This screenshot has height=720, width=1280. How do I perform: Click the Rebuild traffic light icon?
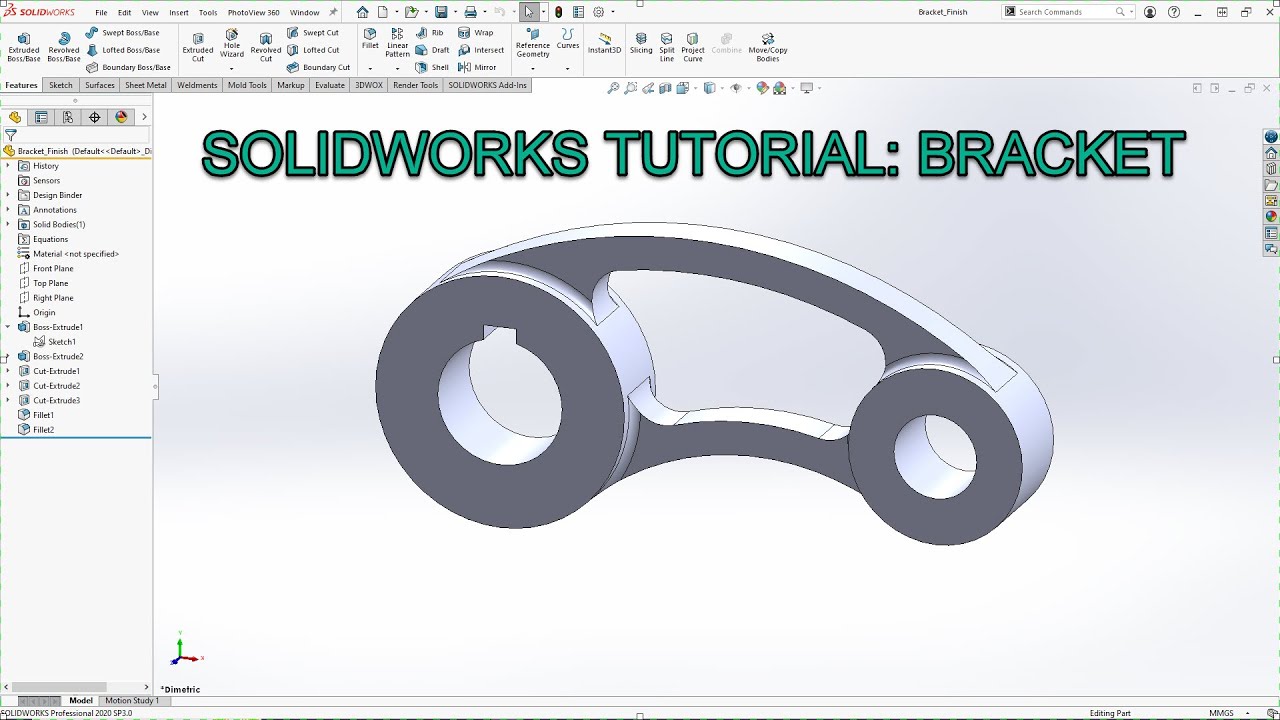[x=558, y=12]
